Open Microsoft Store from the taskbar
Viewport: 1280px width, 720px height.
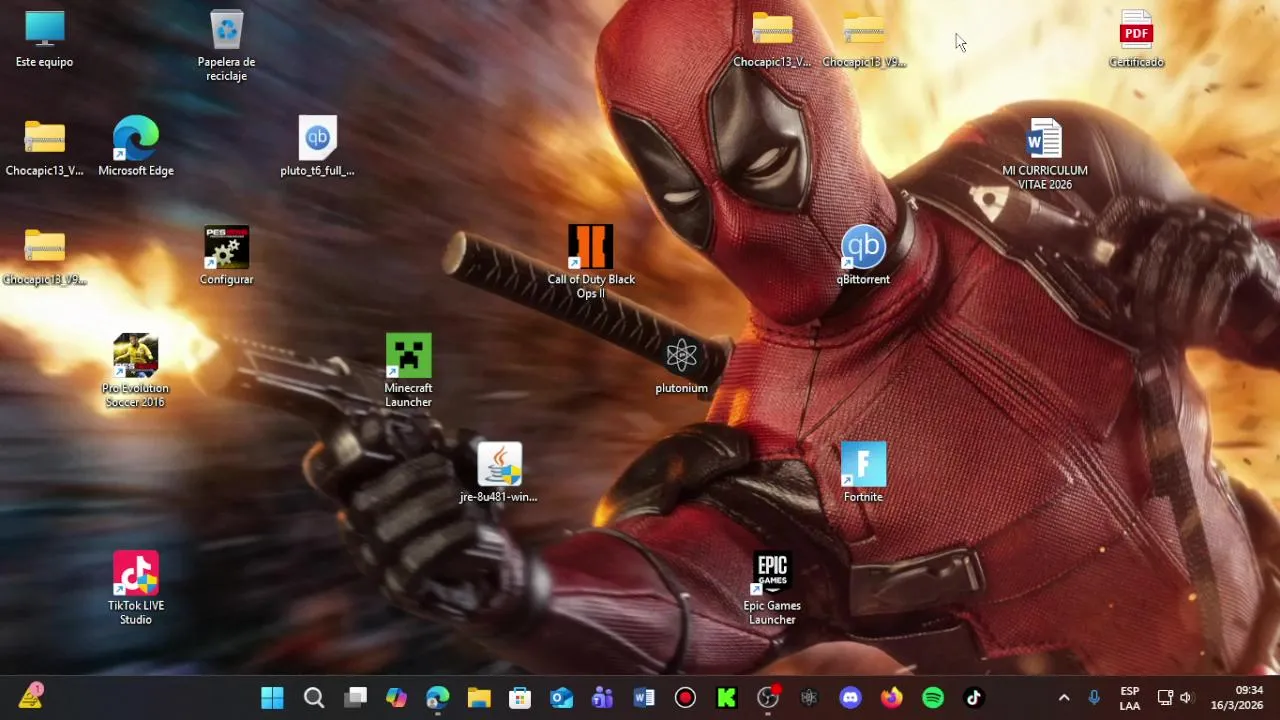pos(520,698)
